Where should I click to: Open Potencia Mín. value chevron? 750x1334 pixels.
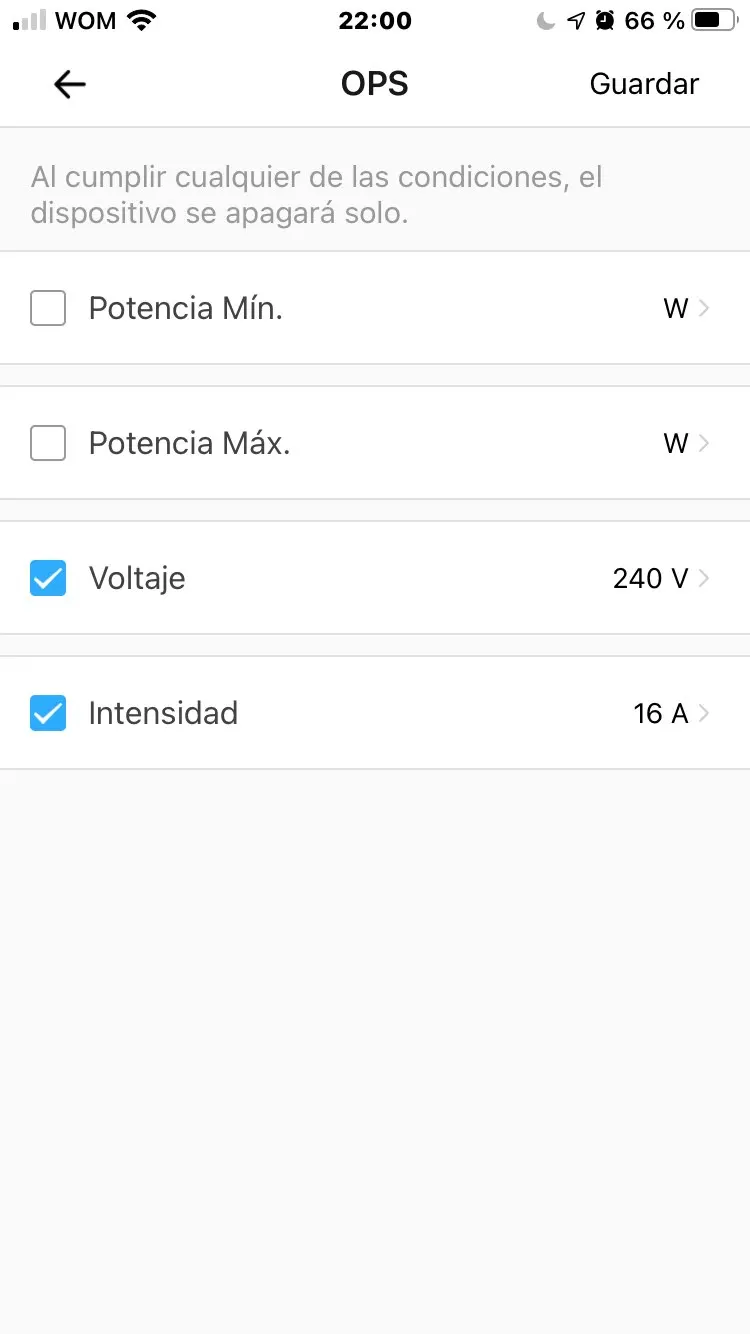click(704, 308)
